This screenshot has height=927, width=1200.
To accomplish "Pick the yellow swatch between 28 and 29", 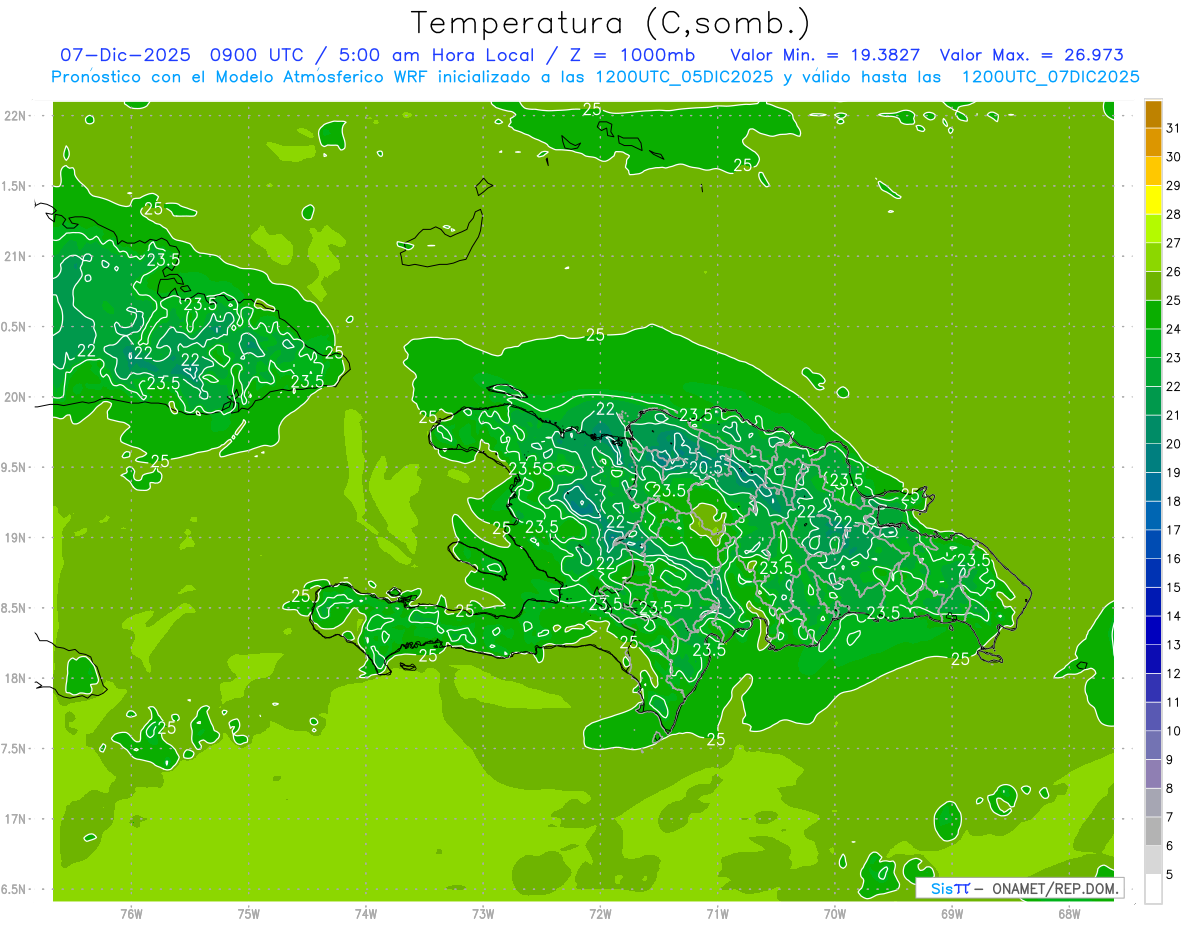I will coord(1153,200).
